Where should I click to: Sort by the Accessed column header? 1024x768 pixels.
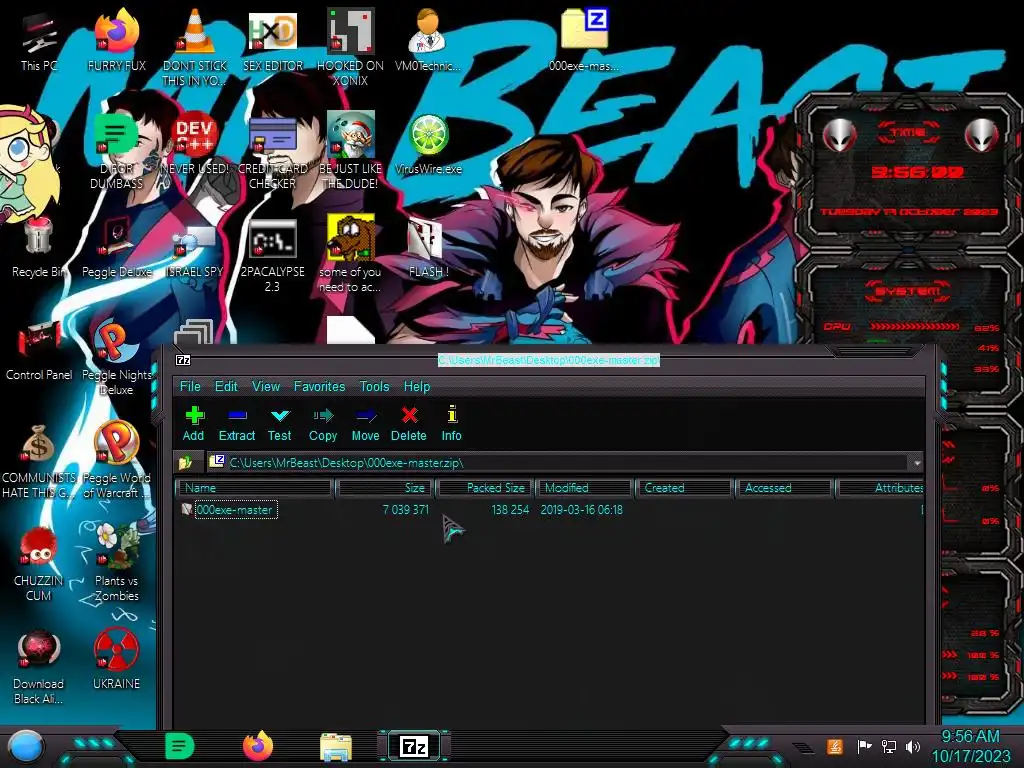coord(784,488)
